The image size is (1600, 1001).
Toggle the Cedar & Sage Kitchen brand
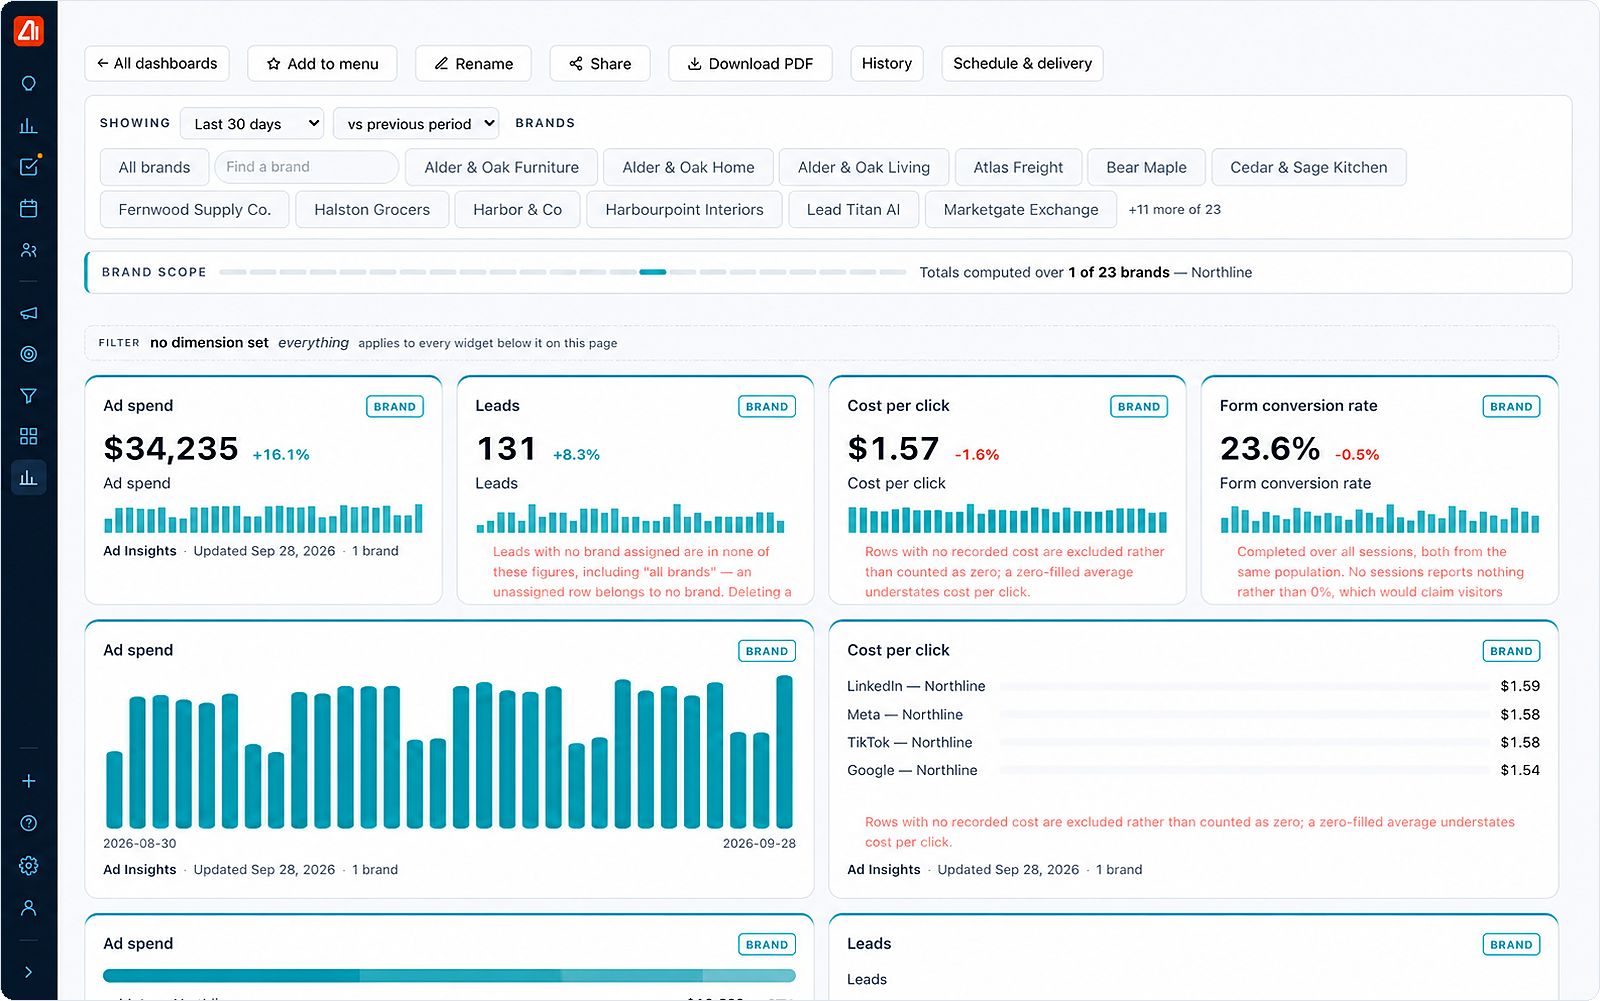pyautogui.click(x=1309, y=167)
